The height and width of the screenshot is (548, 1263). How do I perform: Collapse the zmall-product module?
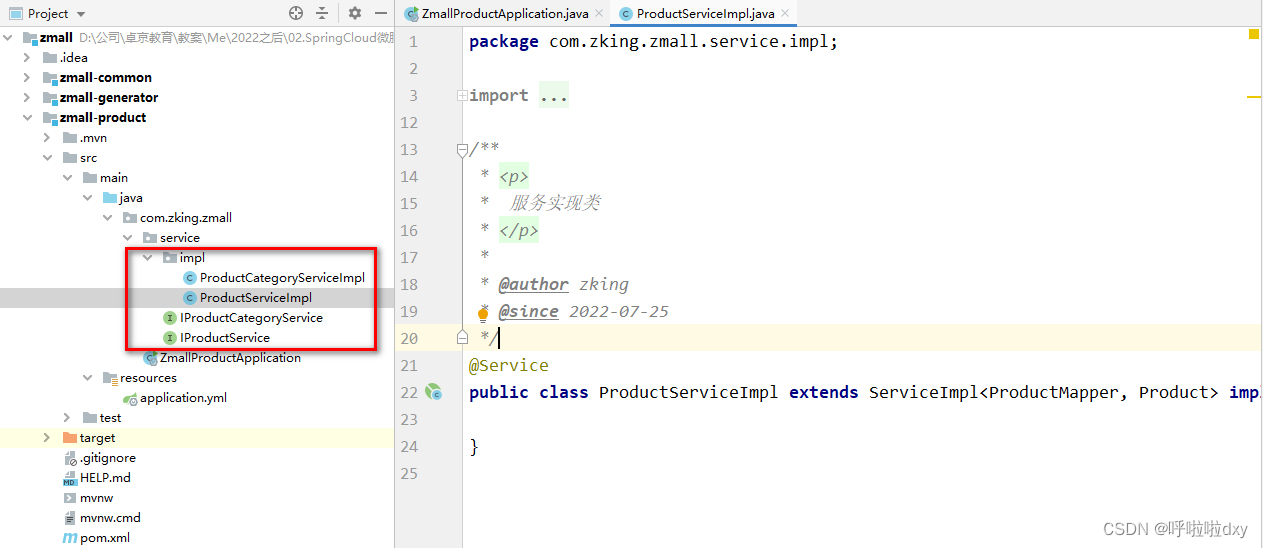tap(27, 118)
